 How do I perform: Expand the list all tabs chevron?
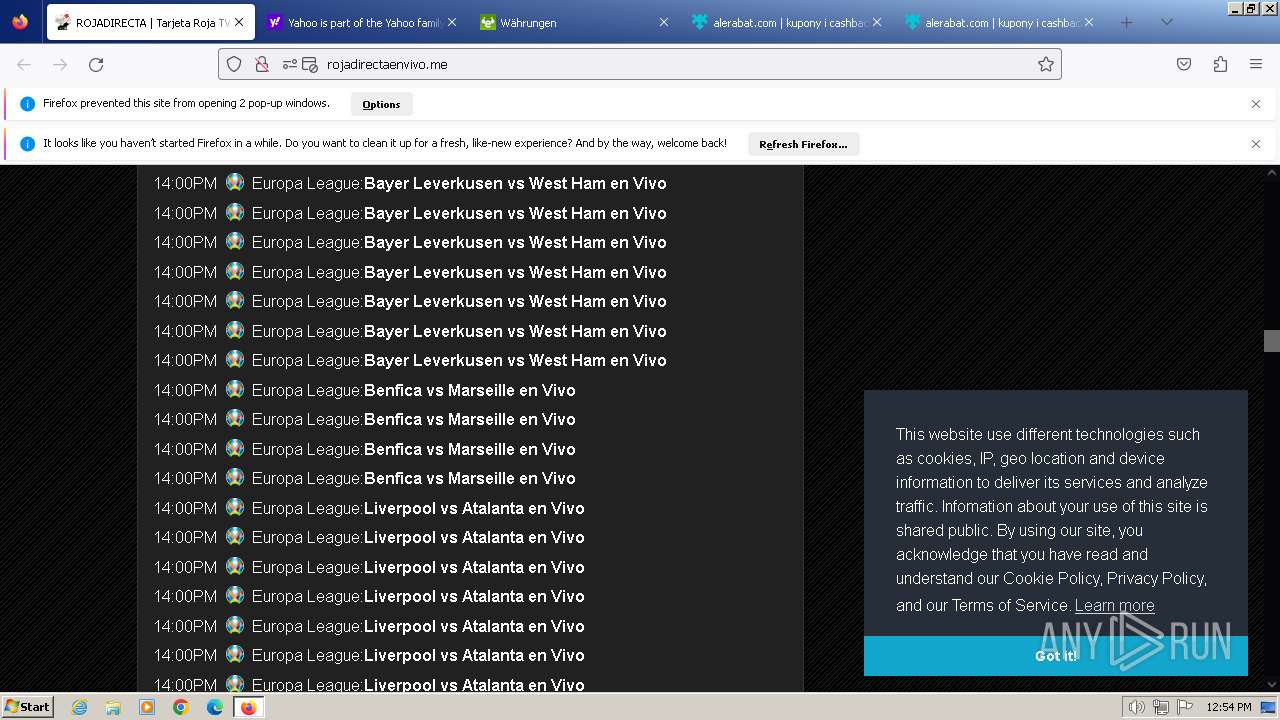1166,22
